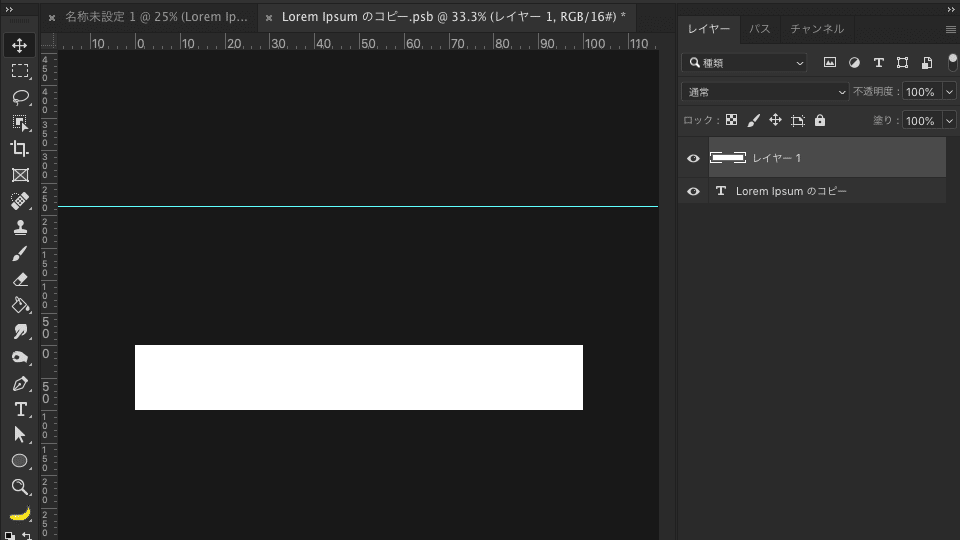This screenshot has height=540, width=960.
Task: Select the Lasso tool
Action: (x=20, y=97)
